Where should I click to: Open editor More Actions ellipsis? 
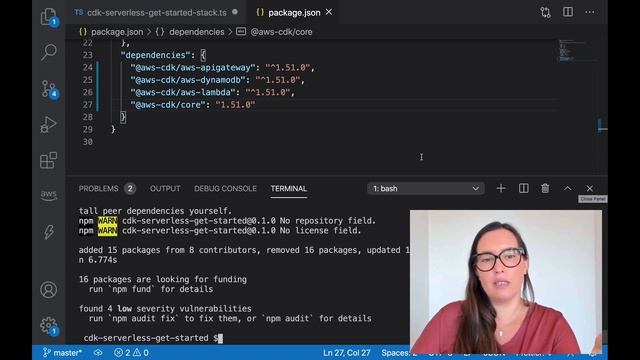click(590, 12)
